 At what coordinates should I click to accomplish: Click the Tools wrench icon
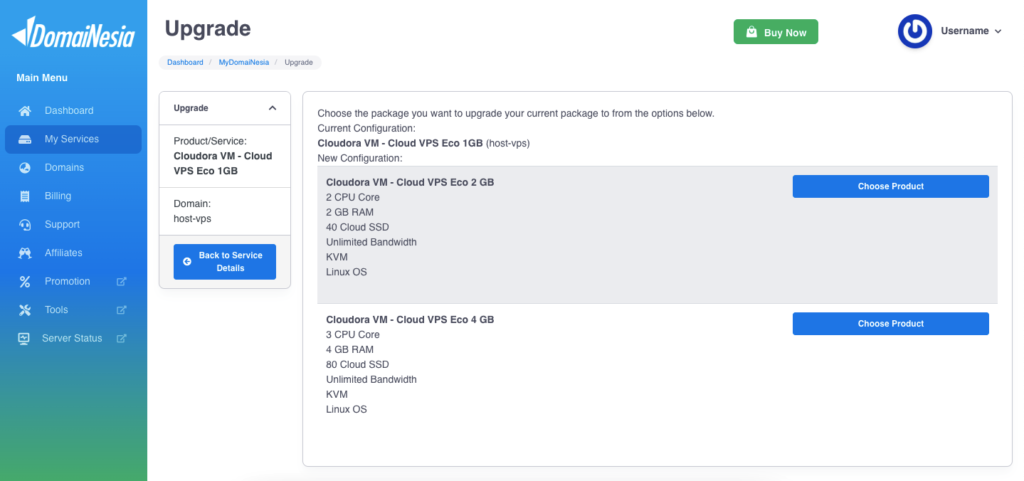pyautogui.click(x=25, y=310)
